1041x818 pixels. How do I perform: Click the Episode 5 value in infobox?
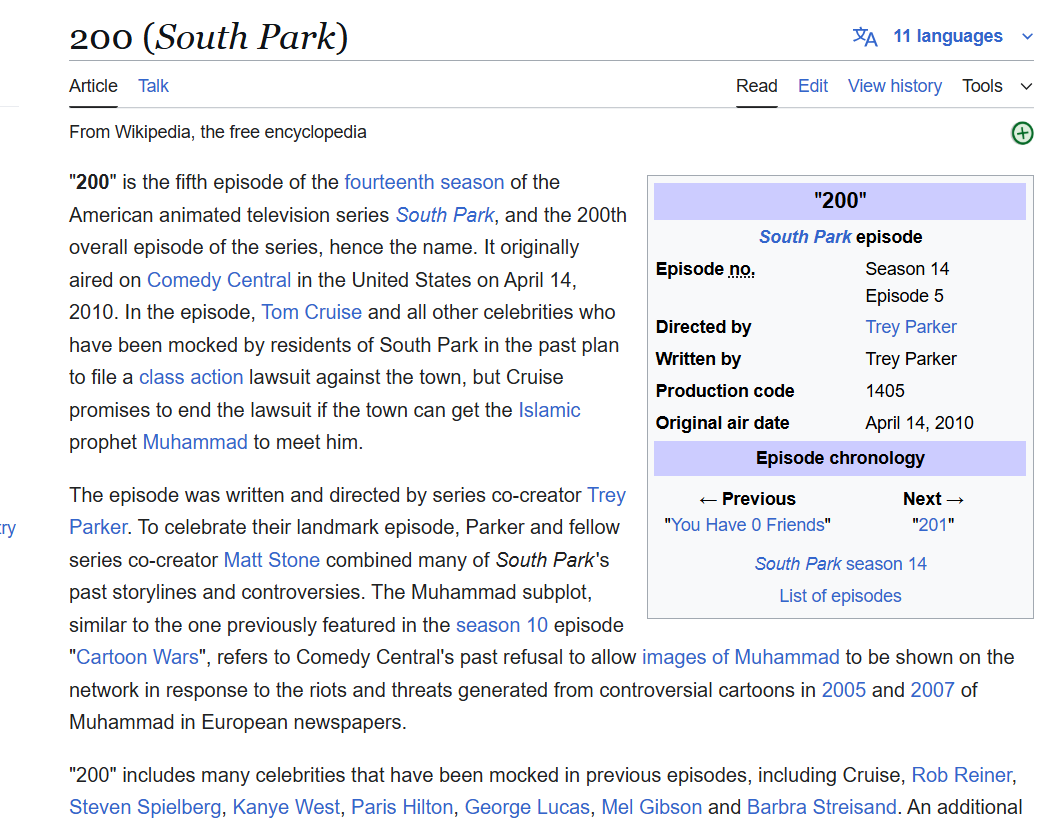(904, 296)
